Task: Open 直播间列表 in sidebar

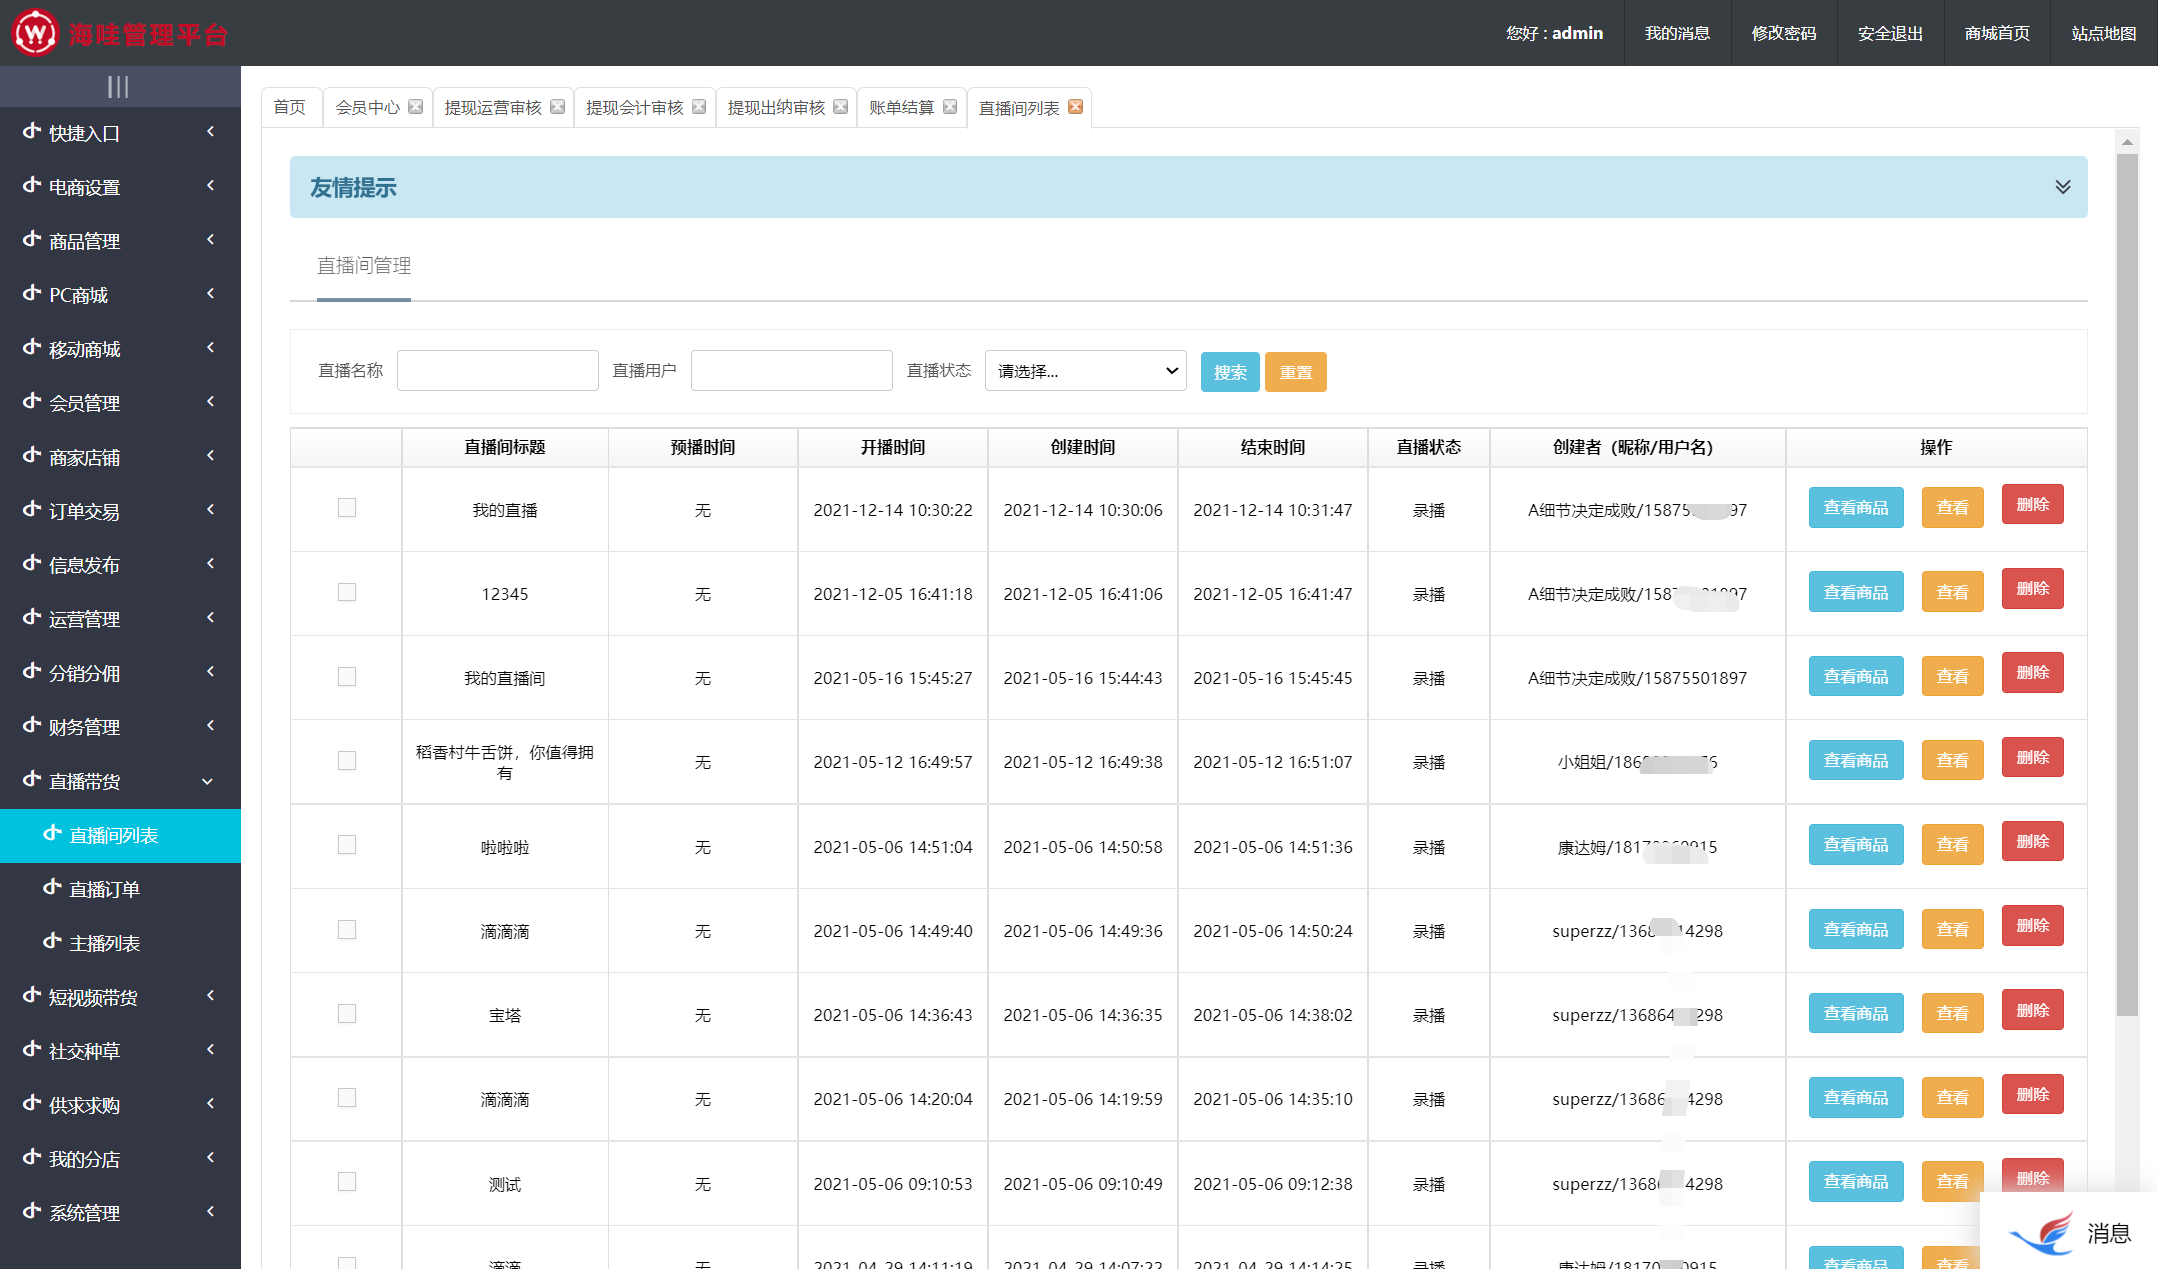Action: [120, 835]
